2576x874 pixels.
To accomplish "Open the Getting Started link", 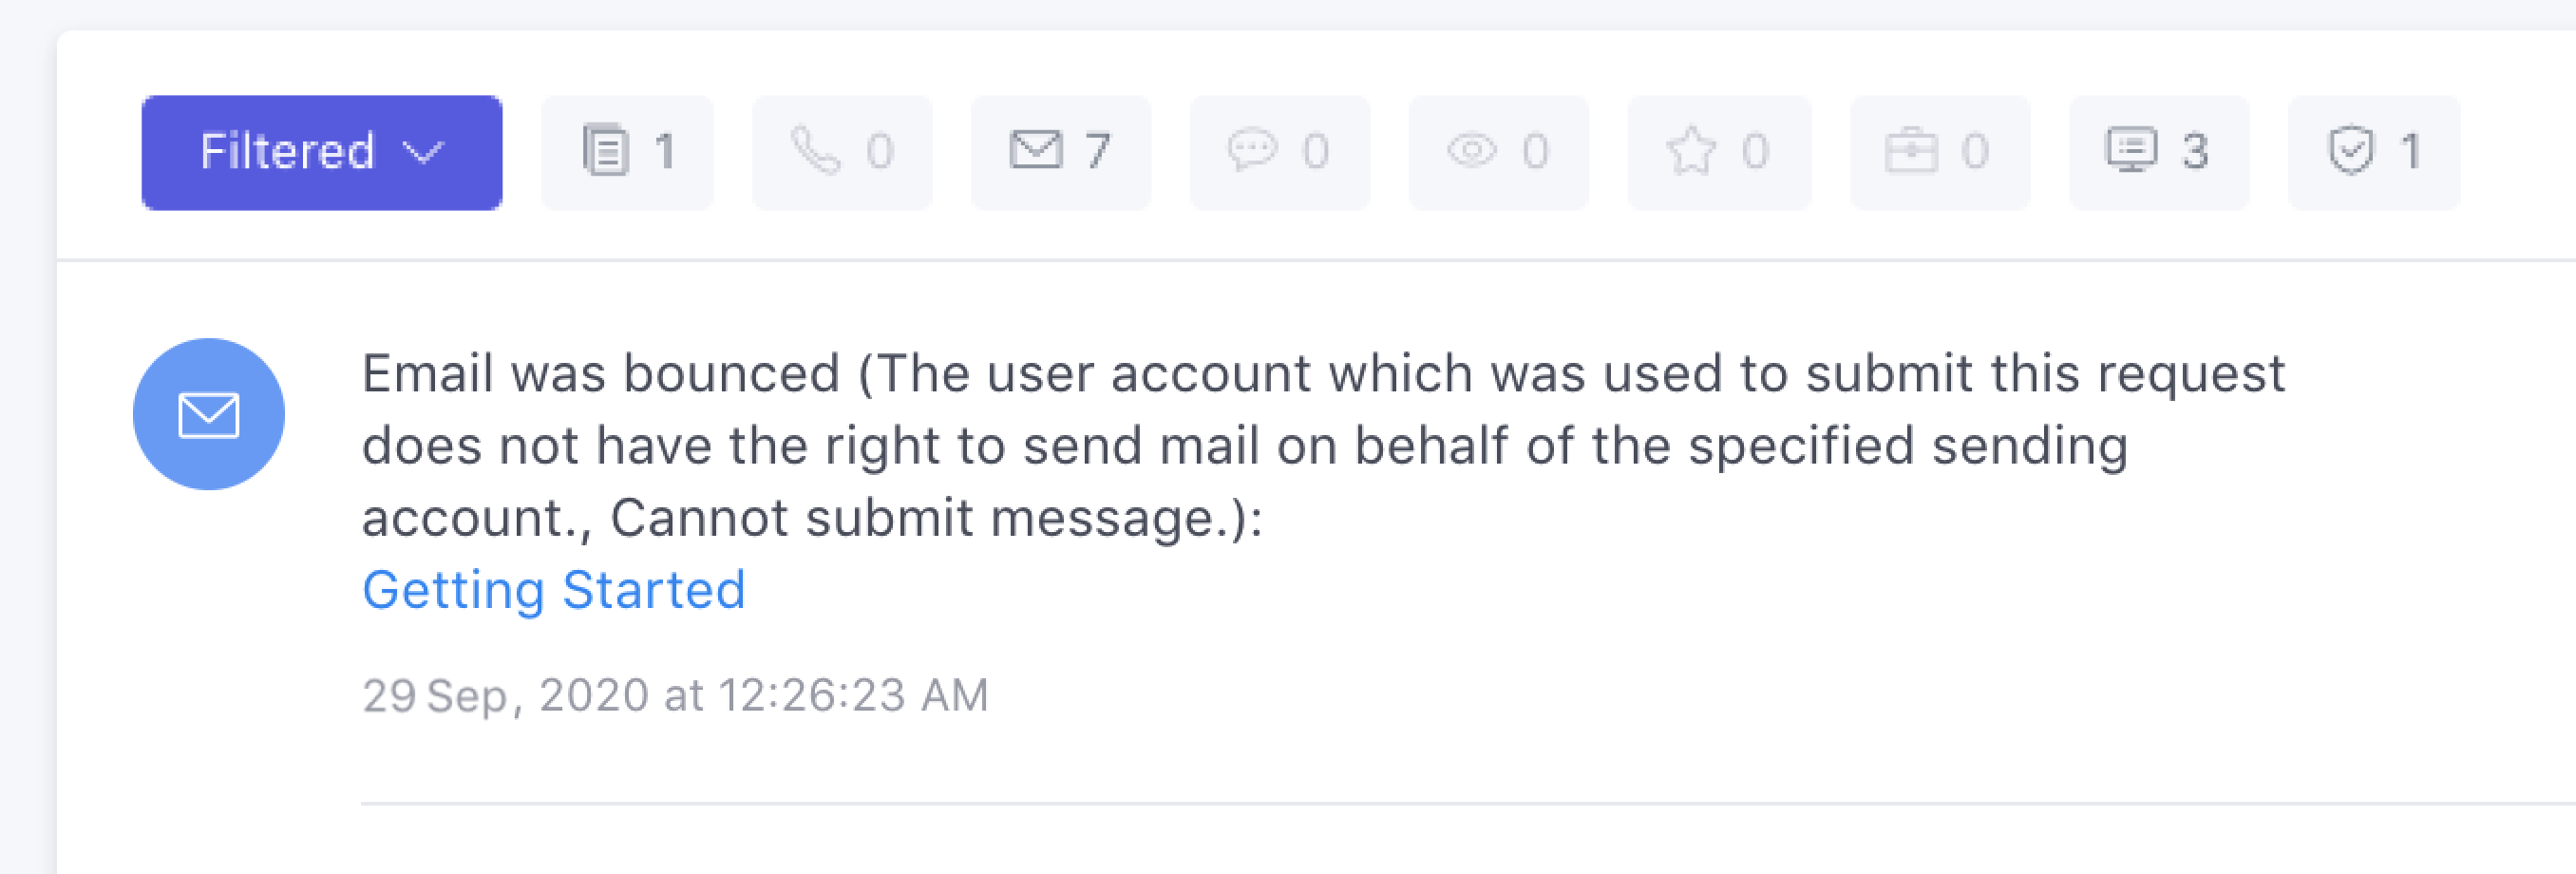I will point(554,590).
